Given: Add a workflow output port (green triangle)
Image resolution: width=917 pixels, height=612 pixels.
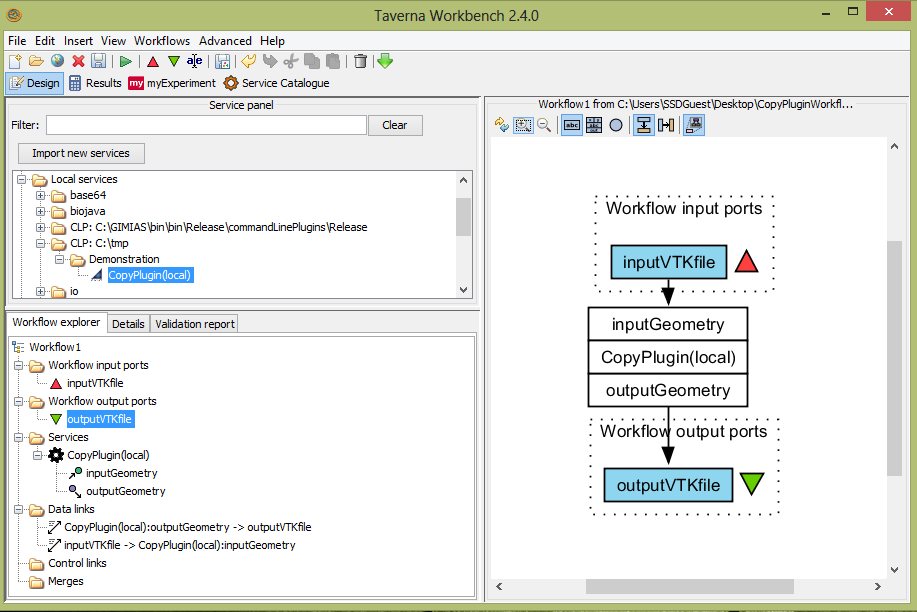Looking at the screenshot, I should pyautogui.click(x=173, y=62).
